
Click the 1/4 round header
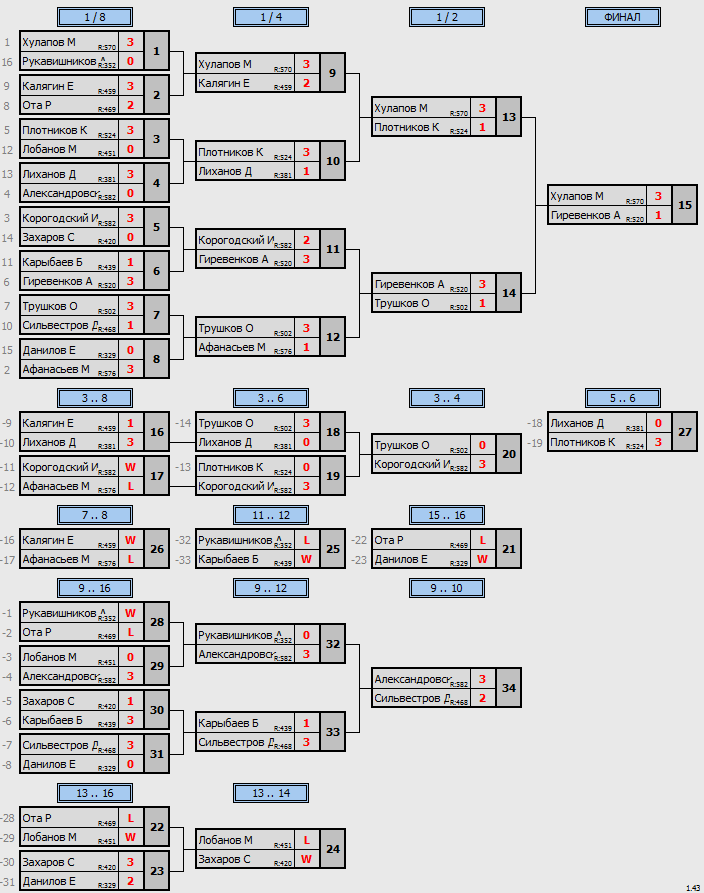(x=271, y=17)
